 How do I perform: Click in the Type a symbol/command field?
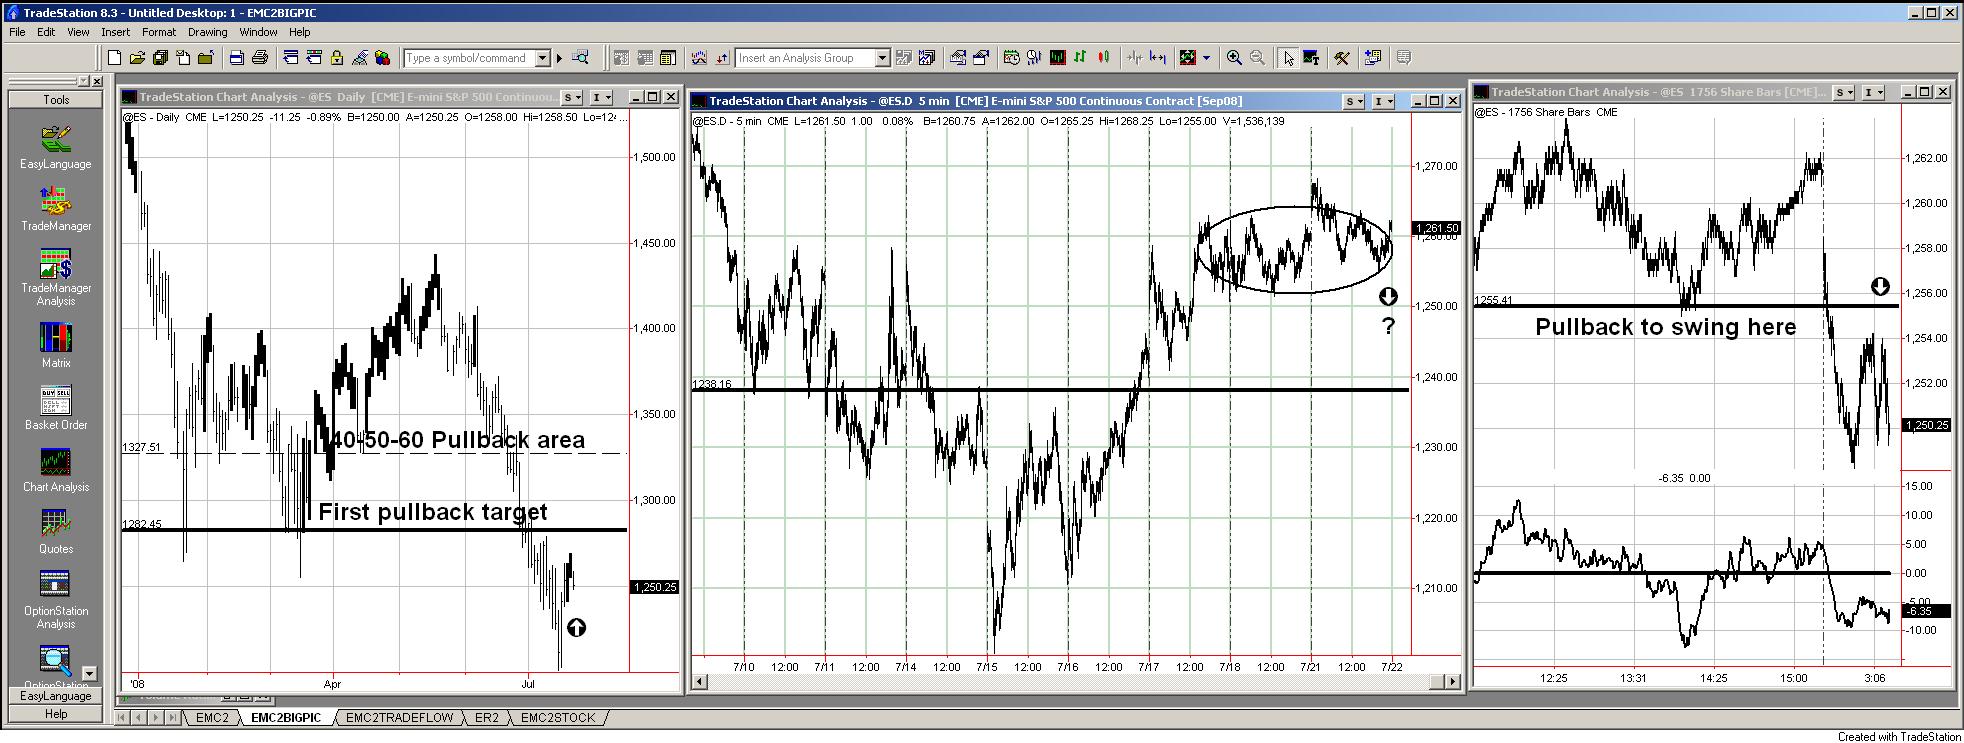pos(469,58)
